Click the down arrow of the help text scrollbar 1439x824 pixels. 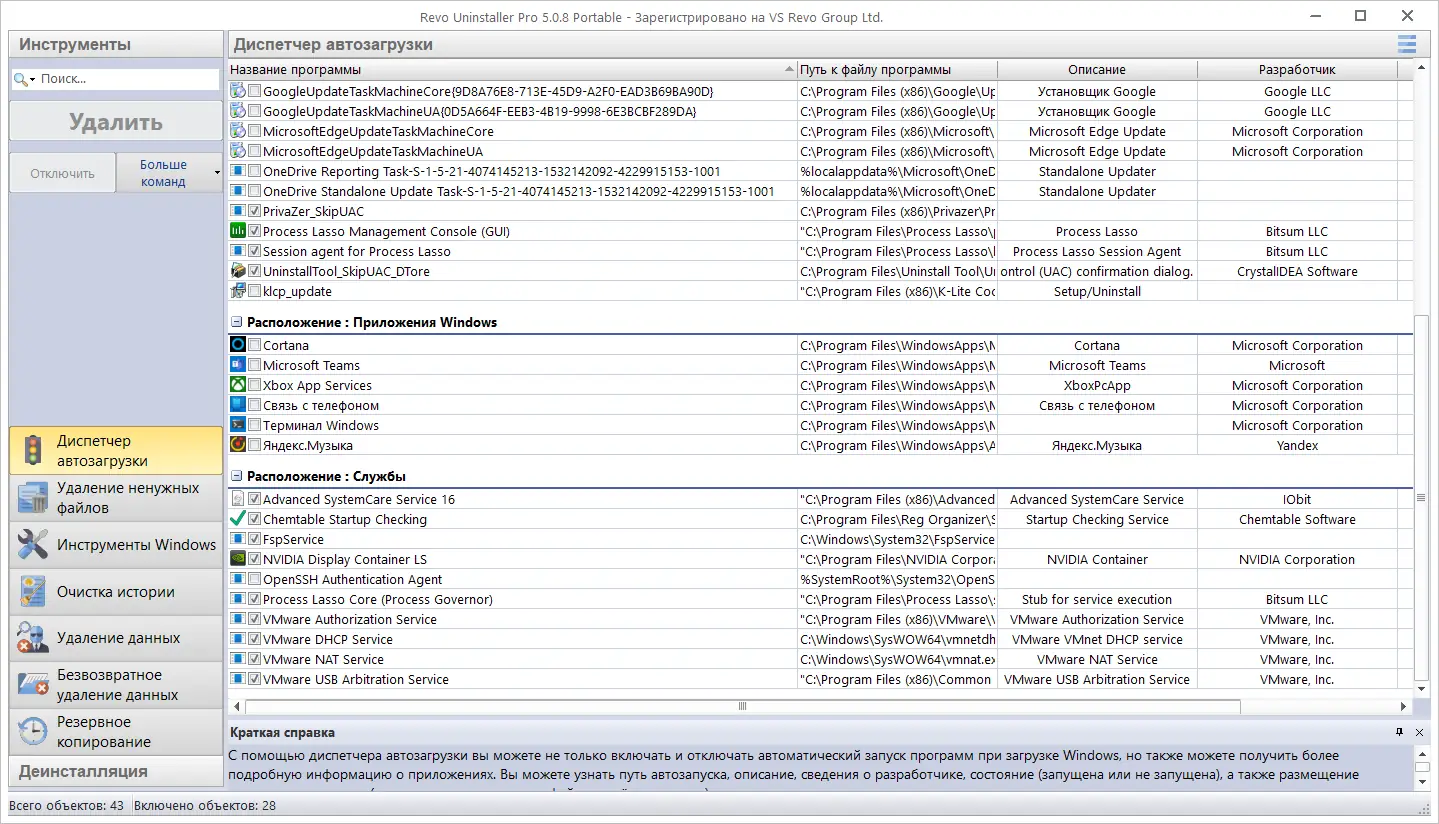(x=1421, y=783)
